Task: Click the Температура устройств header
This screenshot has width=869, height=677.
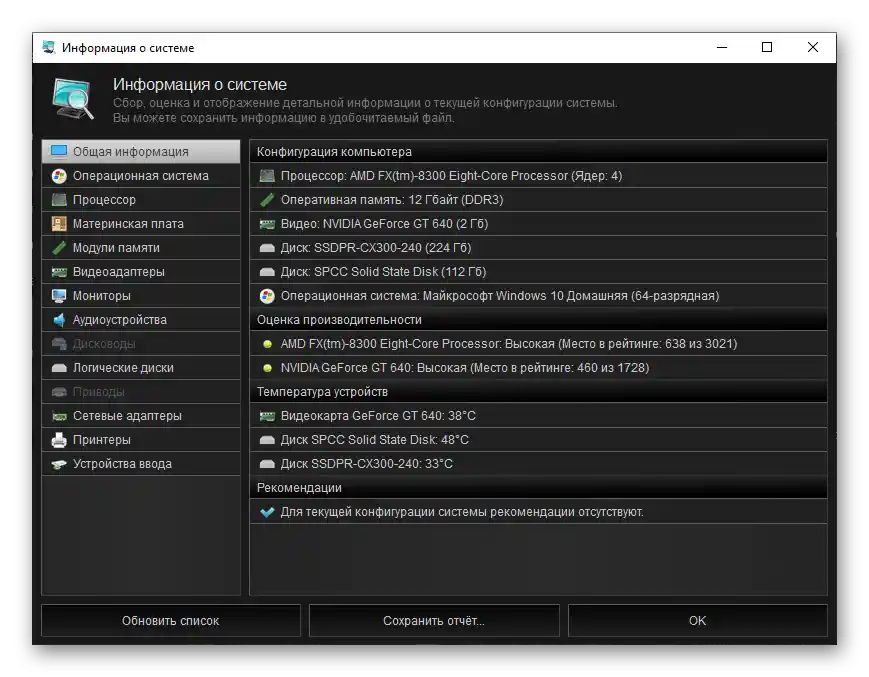Action: click(538, 392)
